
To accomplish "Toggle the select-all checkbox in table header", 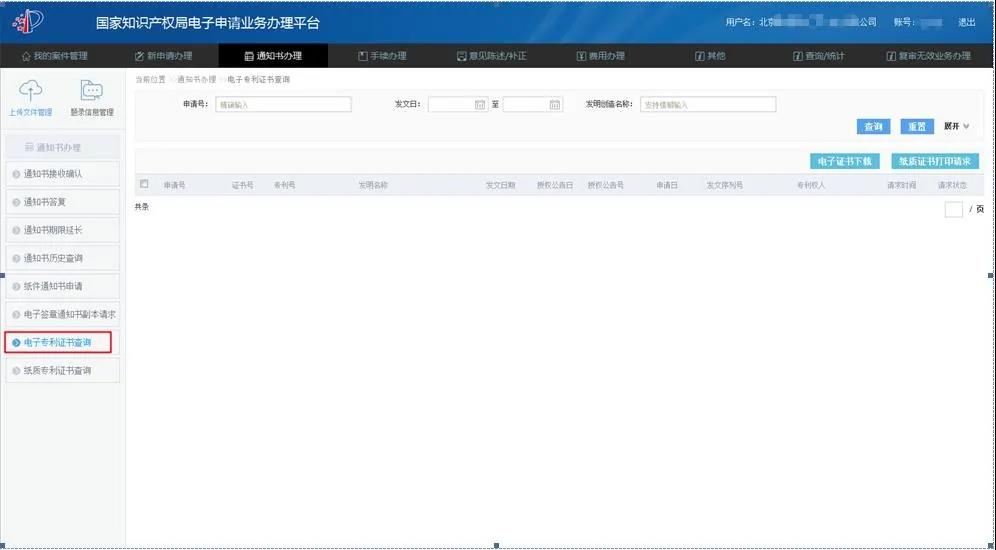I will pos(144,184).
